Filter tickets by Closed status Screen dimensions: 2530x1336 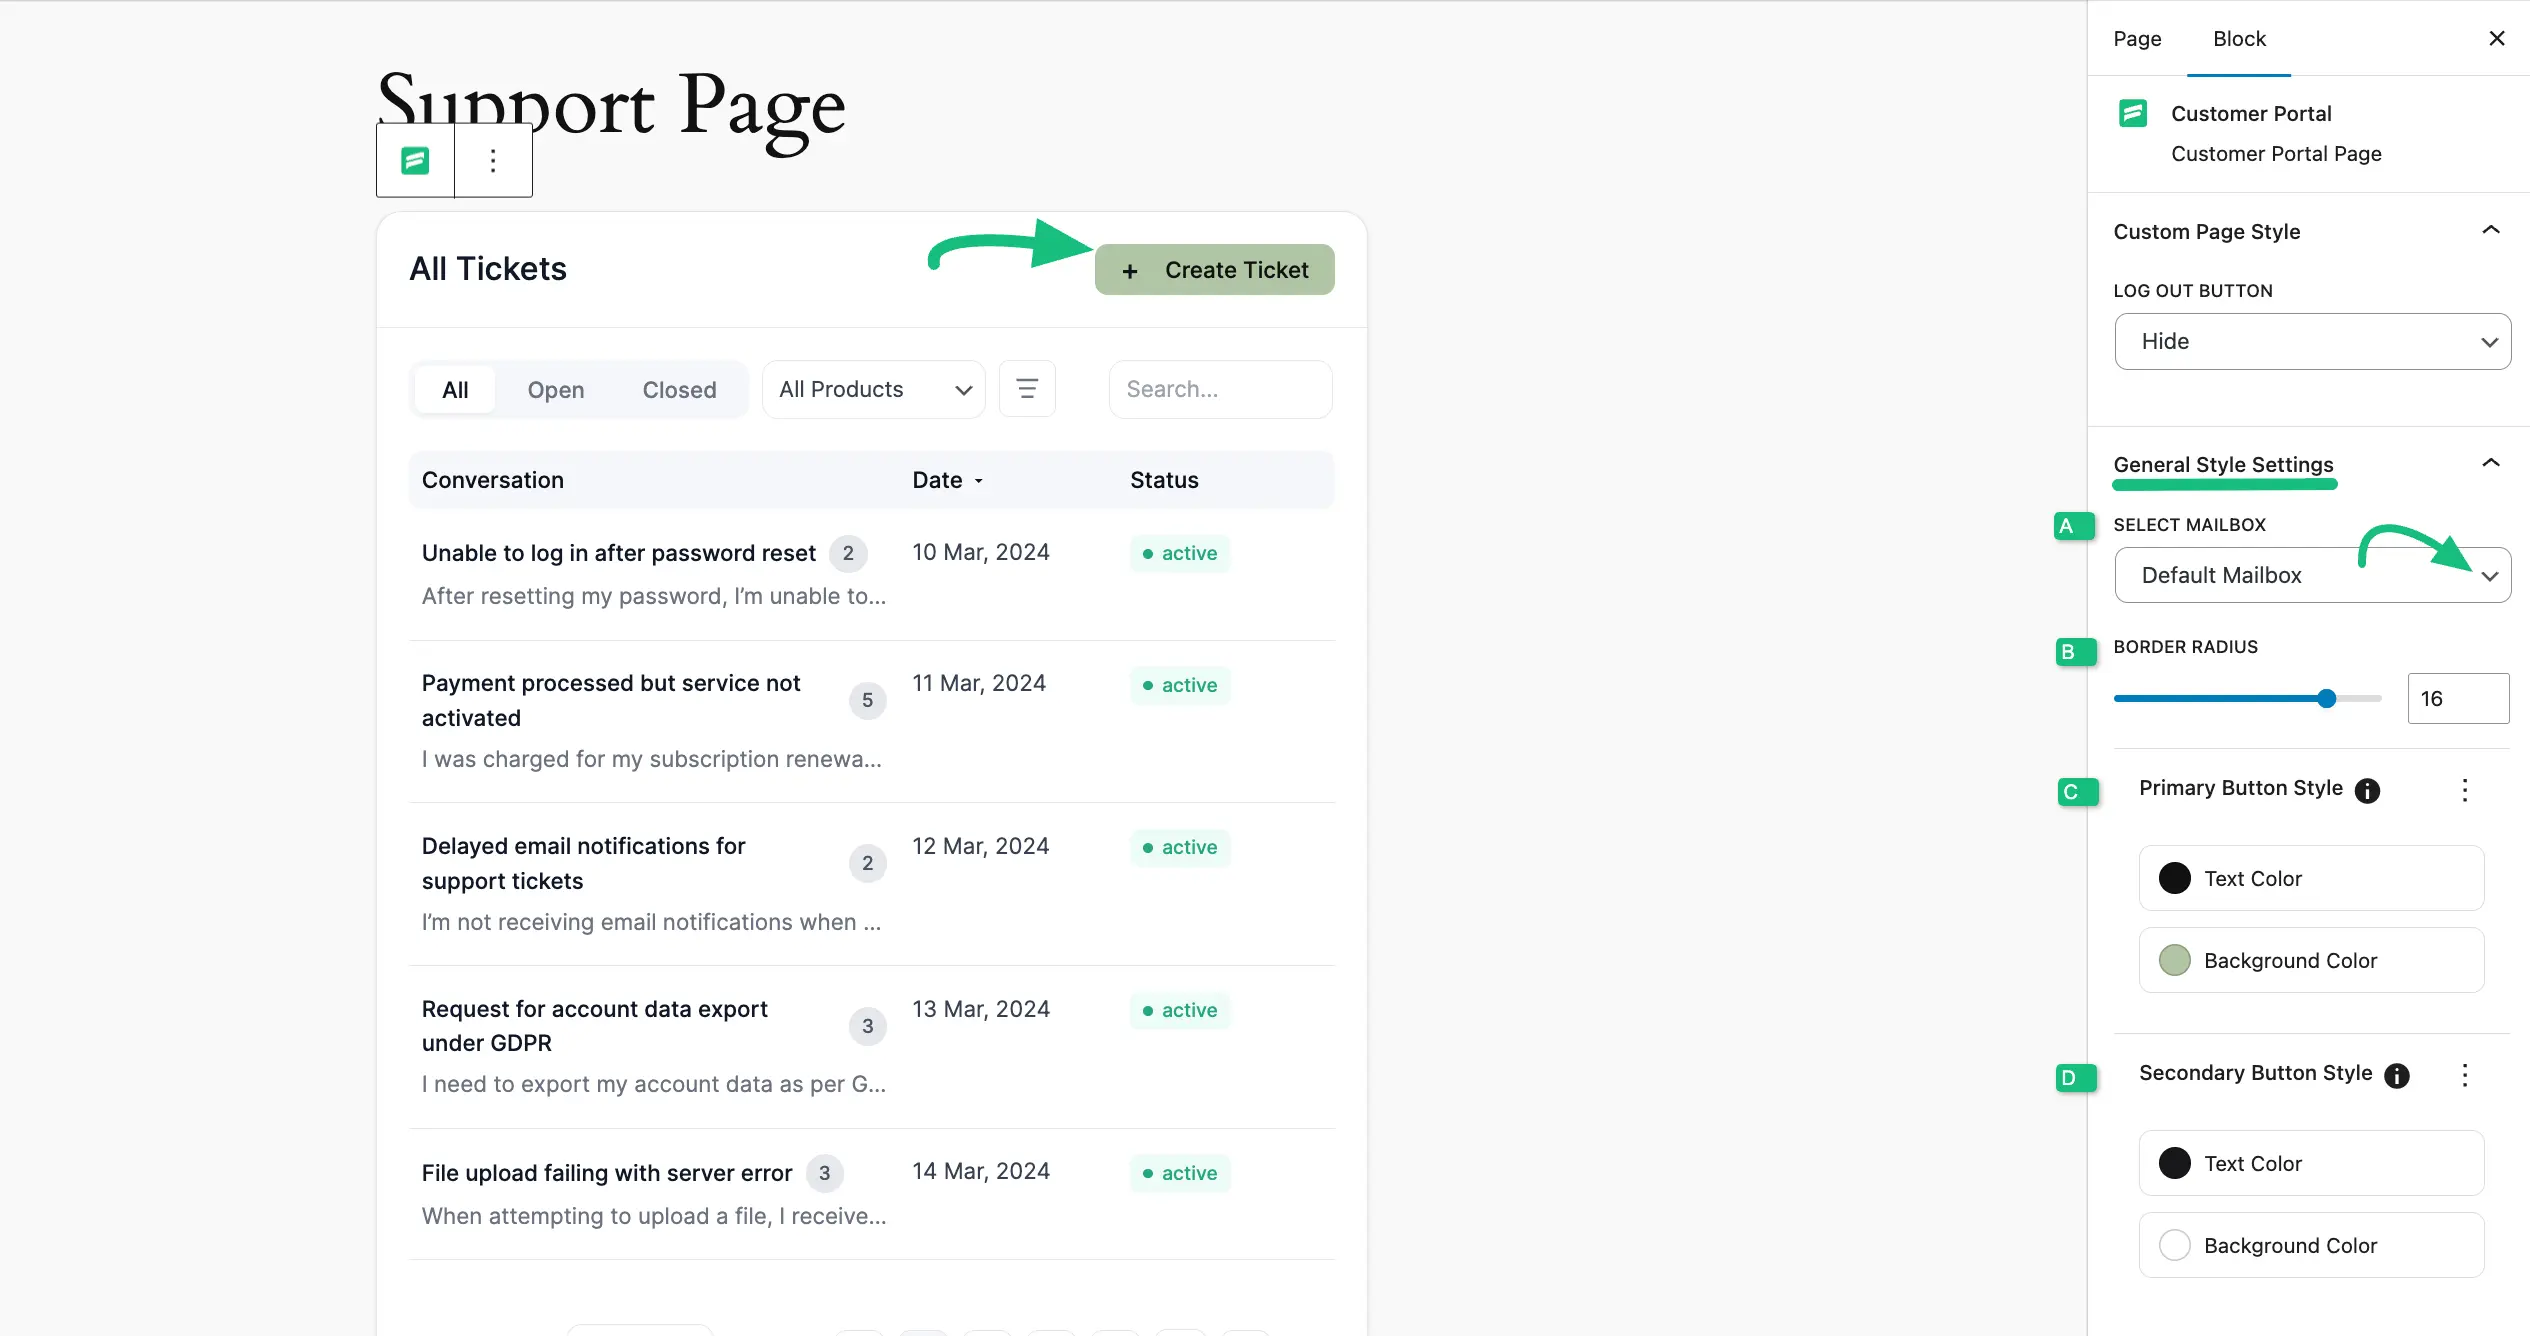pyautogui.click(x=679, y=390)
